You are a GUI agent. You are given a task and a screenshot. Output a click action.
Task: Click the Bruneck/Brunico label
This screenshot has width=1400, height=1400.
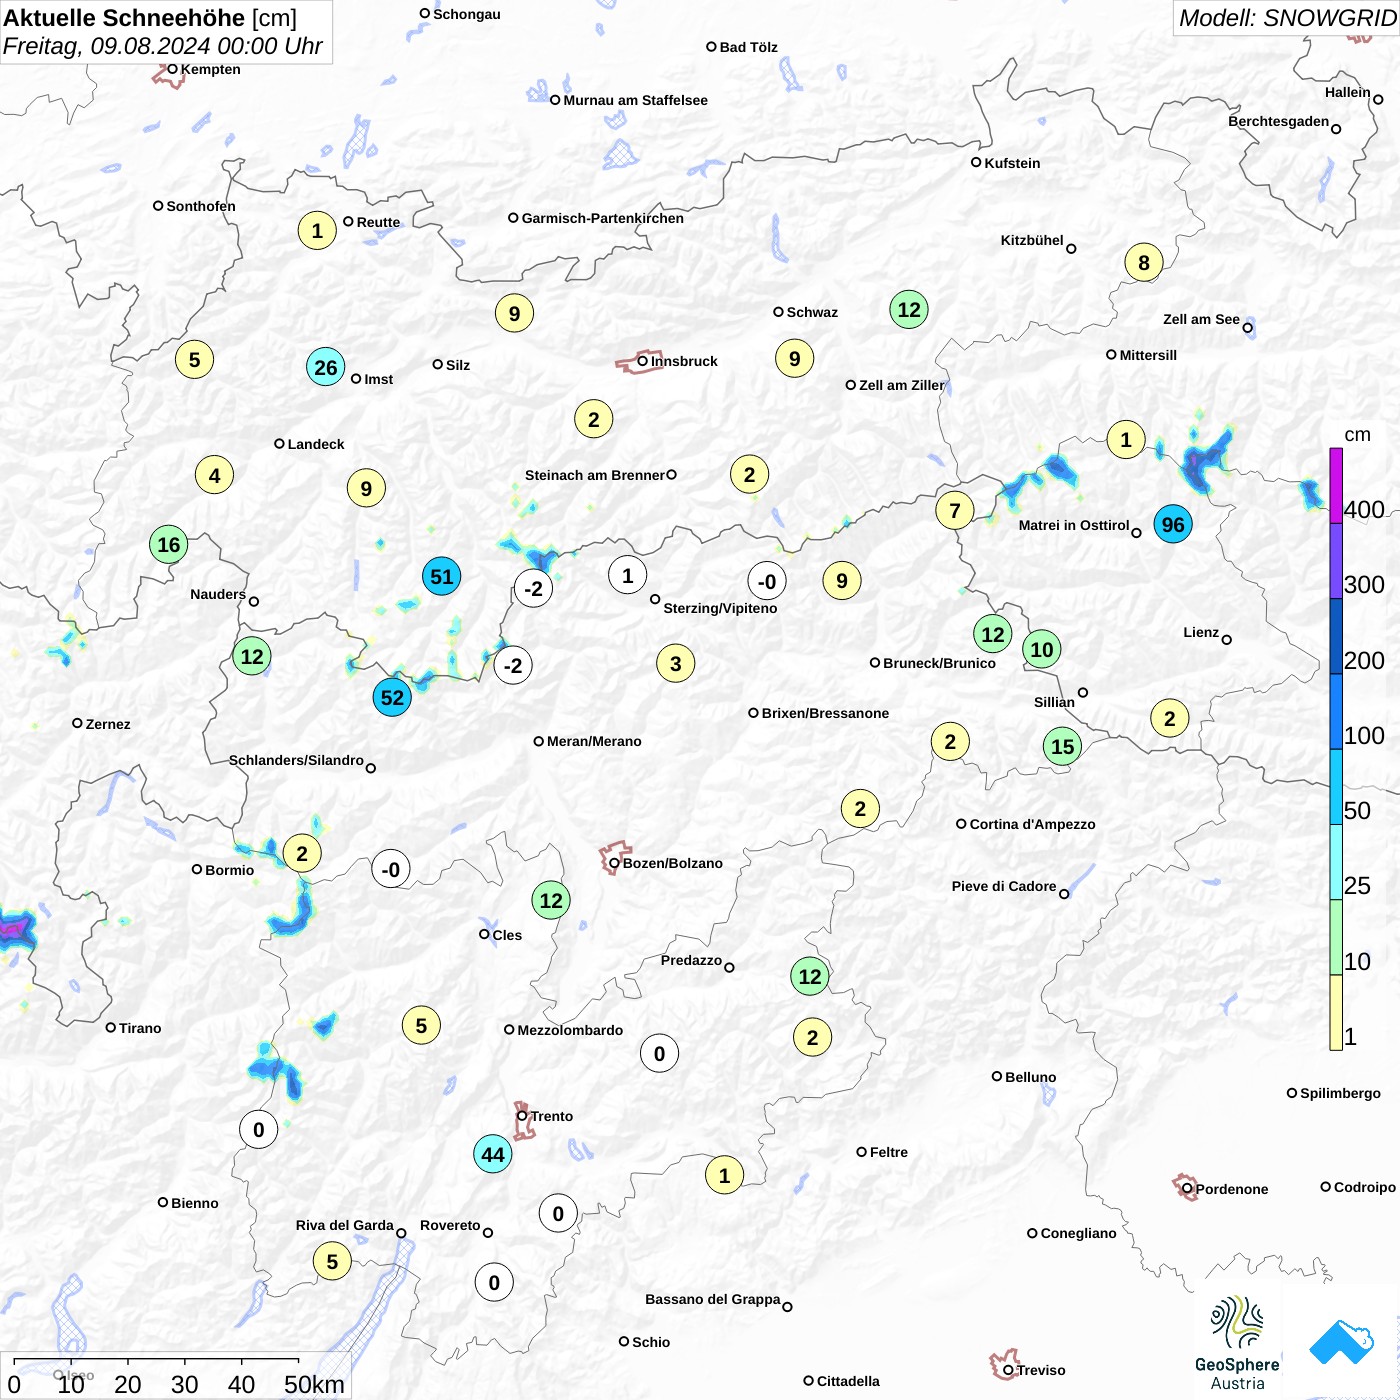coord(939,663)
